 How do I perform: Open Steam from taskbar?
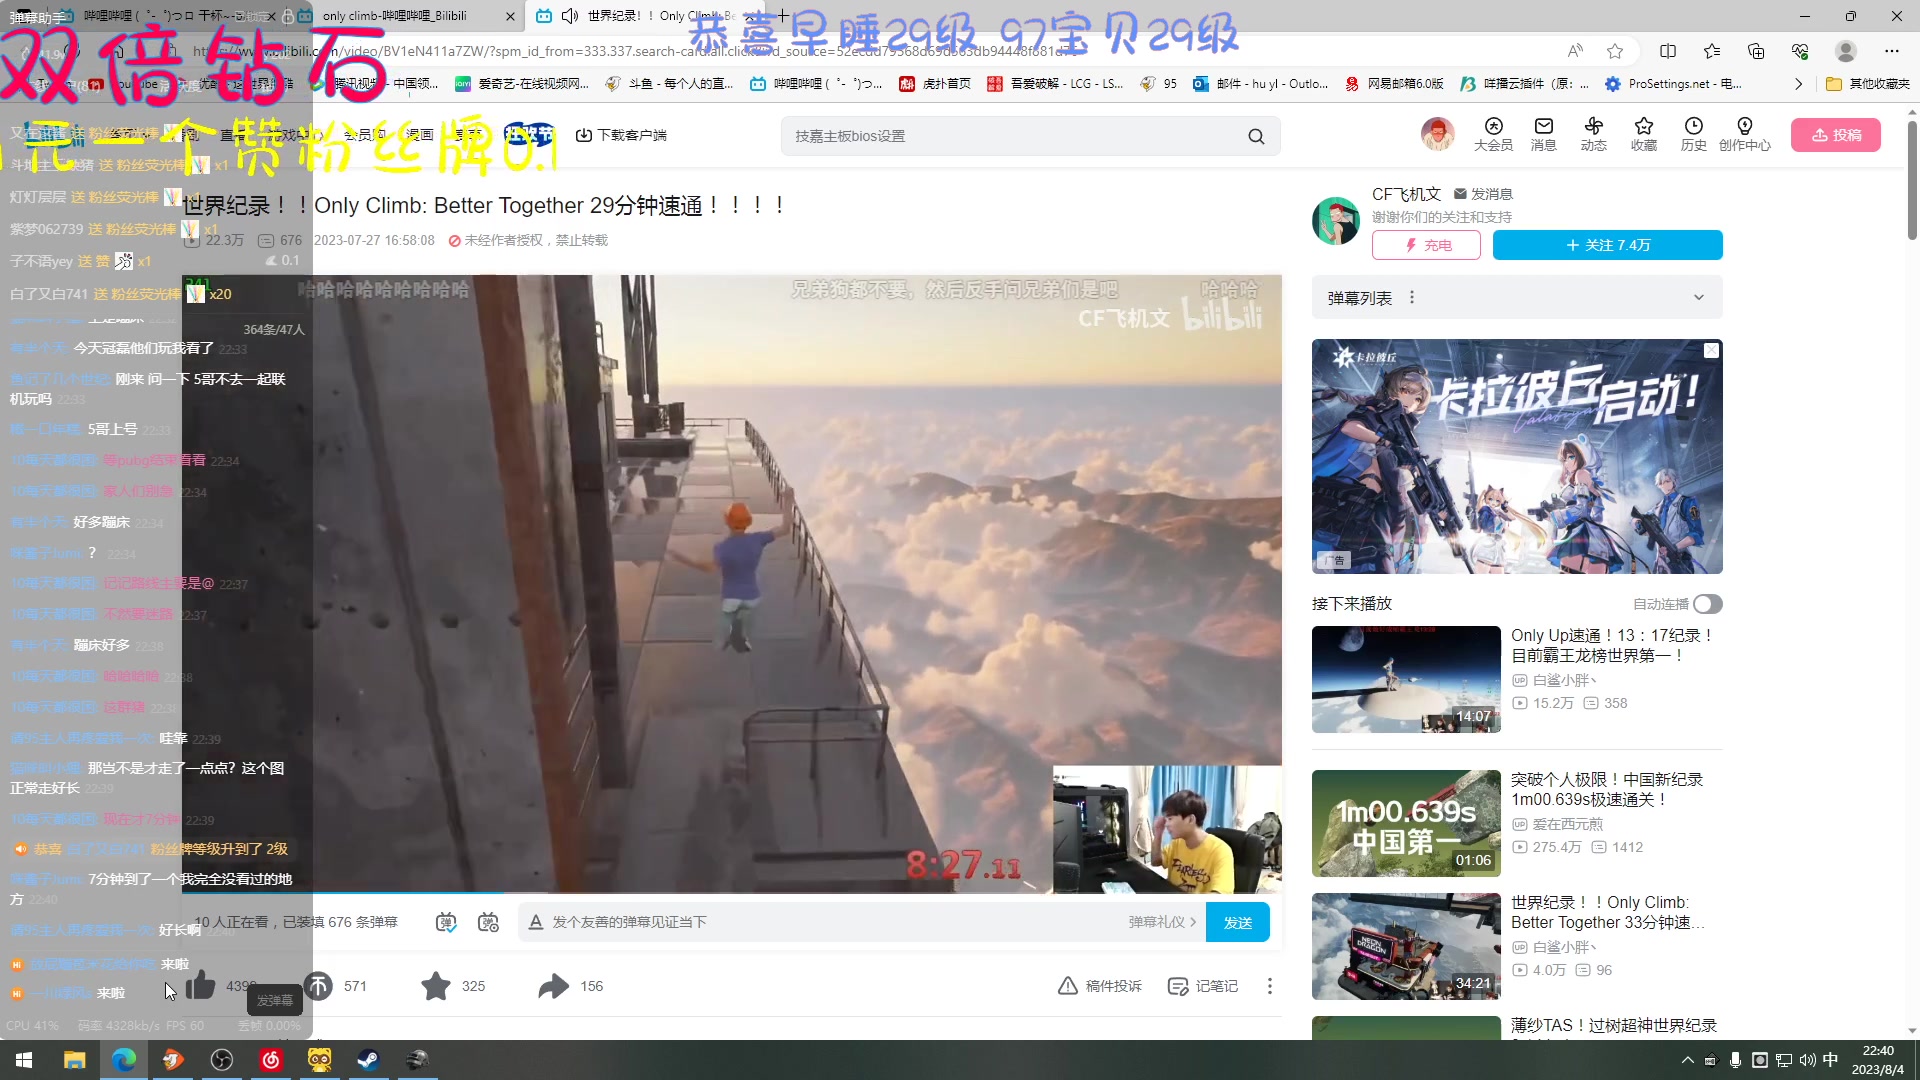[368, 1060]
